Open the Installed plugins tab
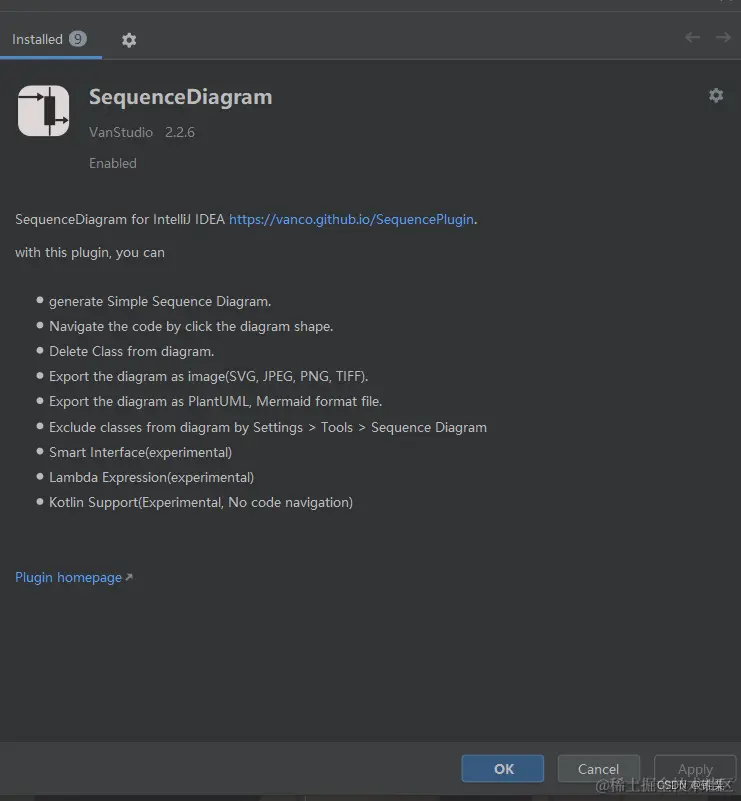Screen dimensions: 741x801 coord(50,39)
